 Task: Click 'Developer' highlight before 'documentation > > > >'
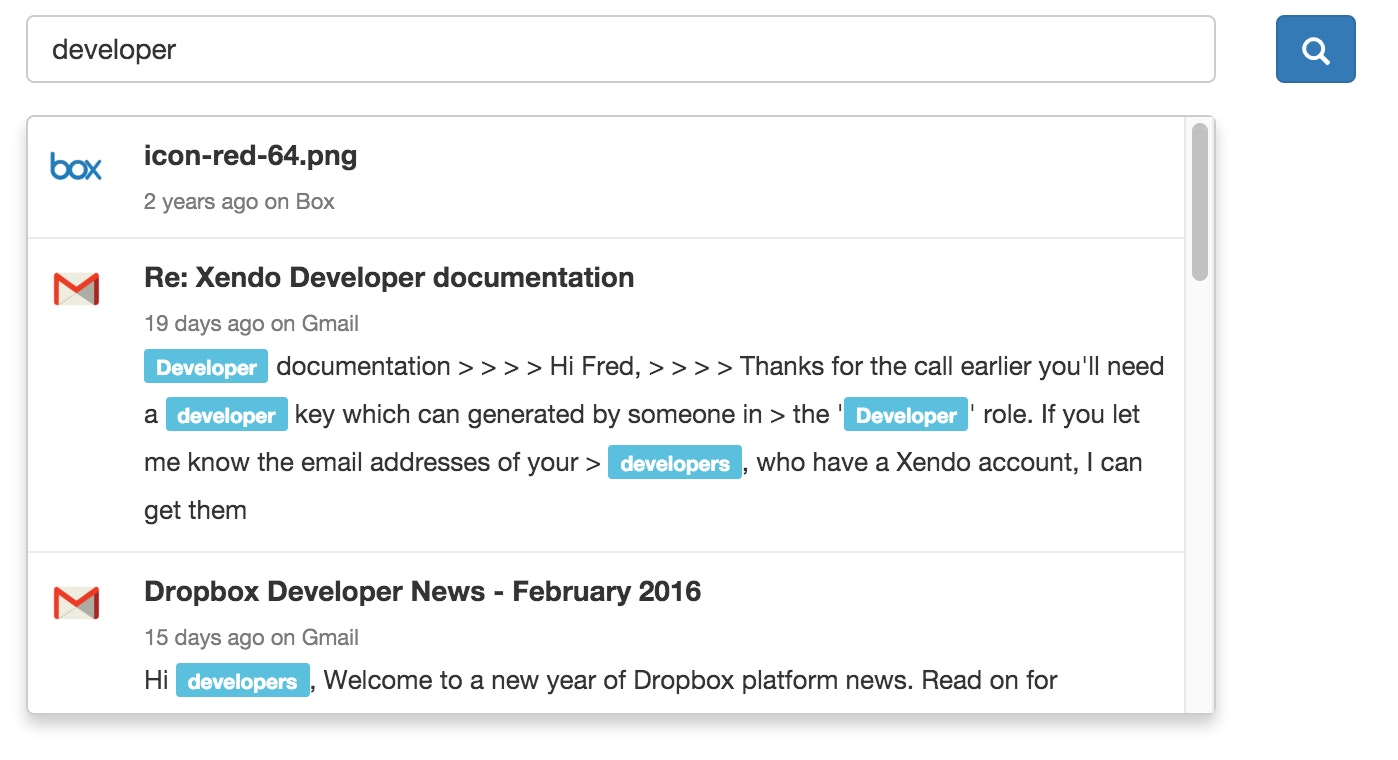(206, 367)
